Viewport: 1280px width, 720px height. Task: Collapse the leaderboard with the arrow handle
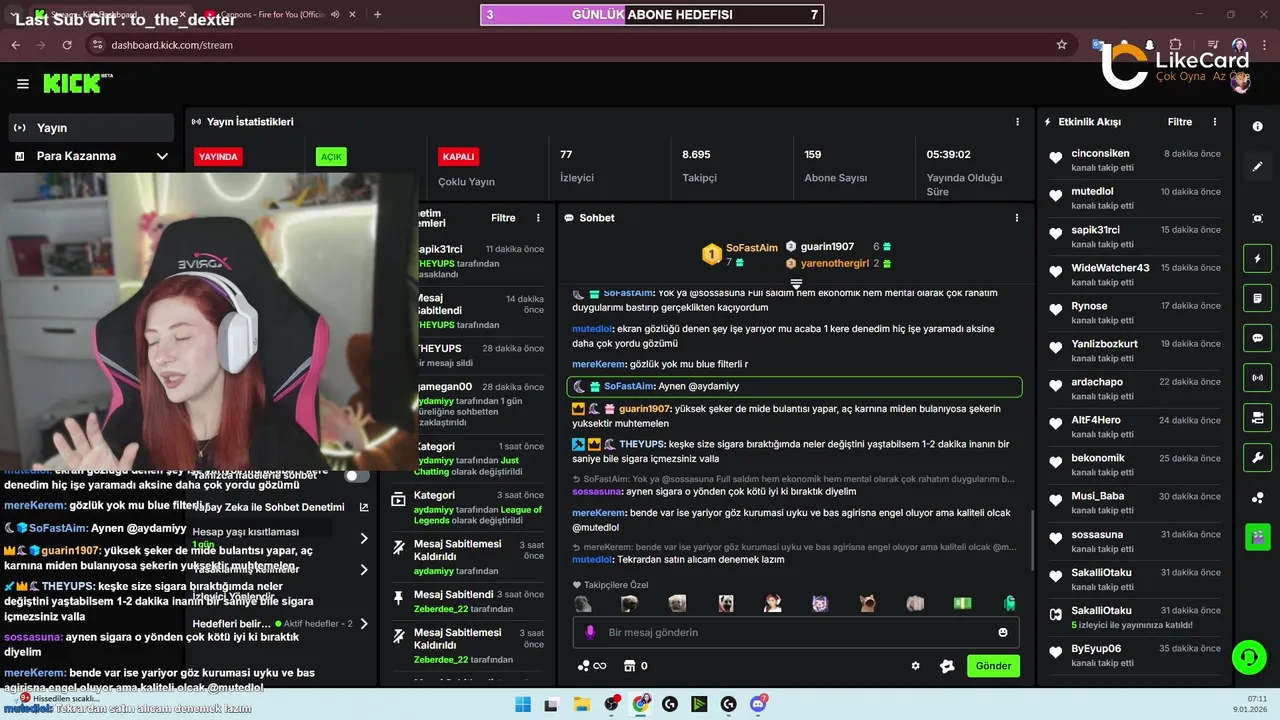click(796, 284)
